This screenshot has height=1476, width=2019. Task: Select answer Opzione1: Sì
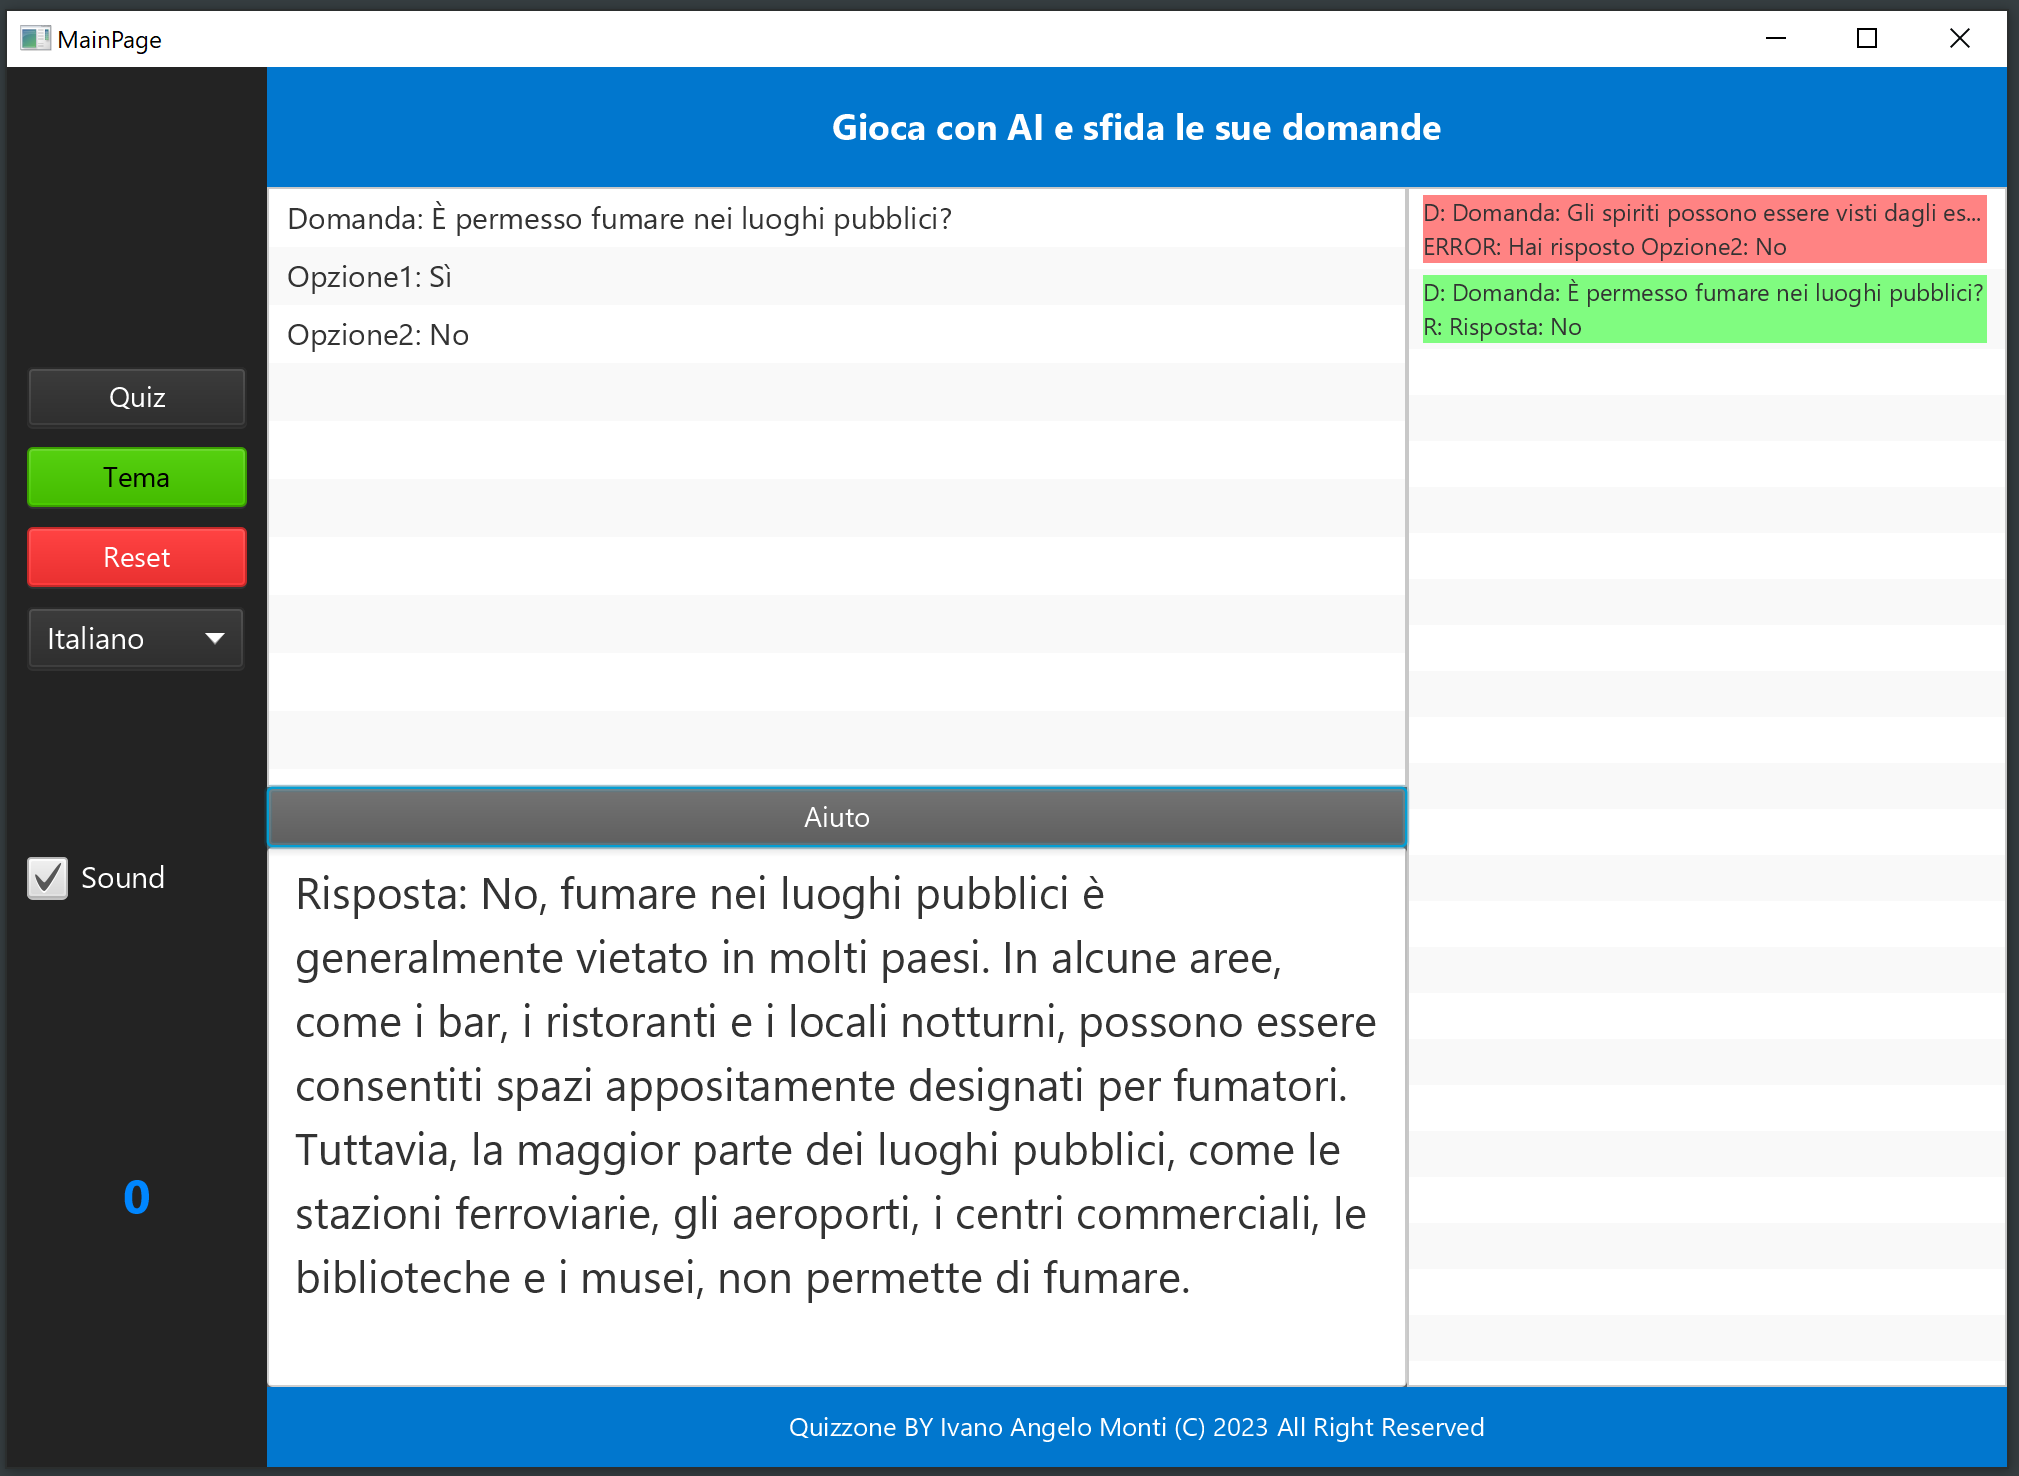370,277
